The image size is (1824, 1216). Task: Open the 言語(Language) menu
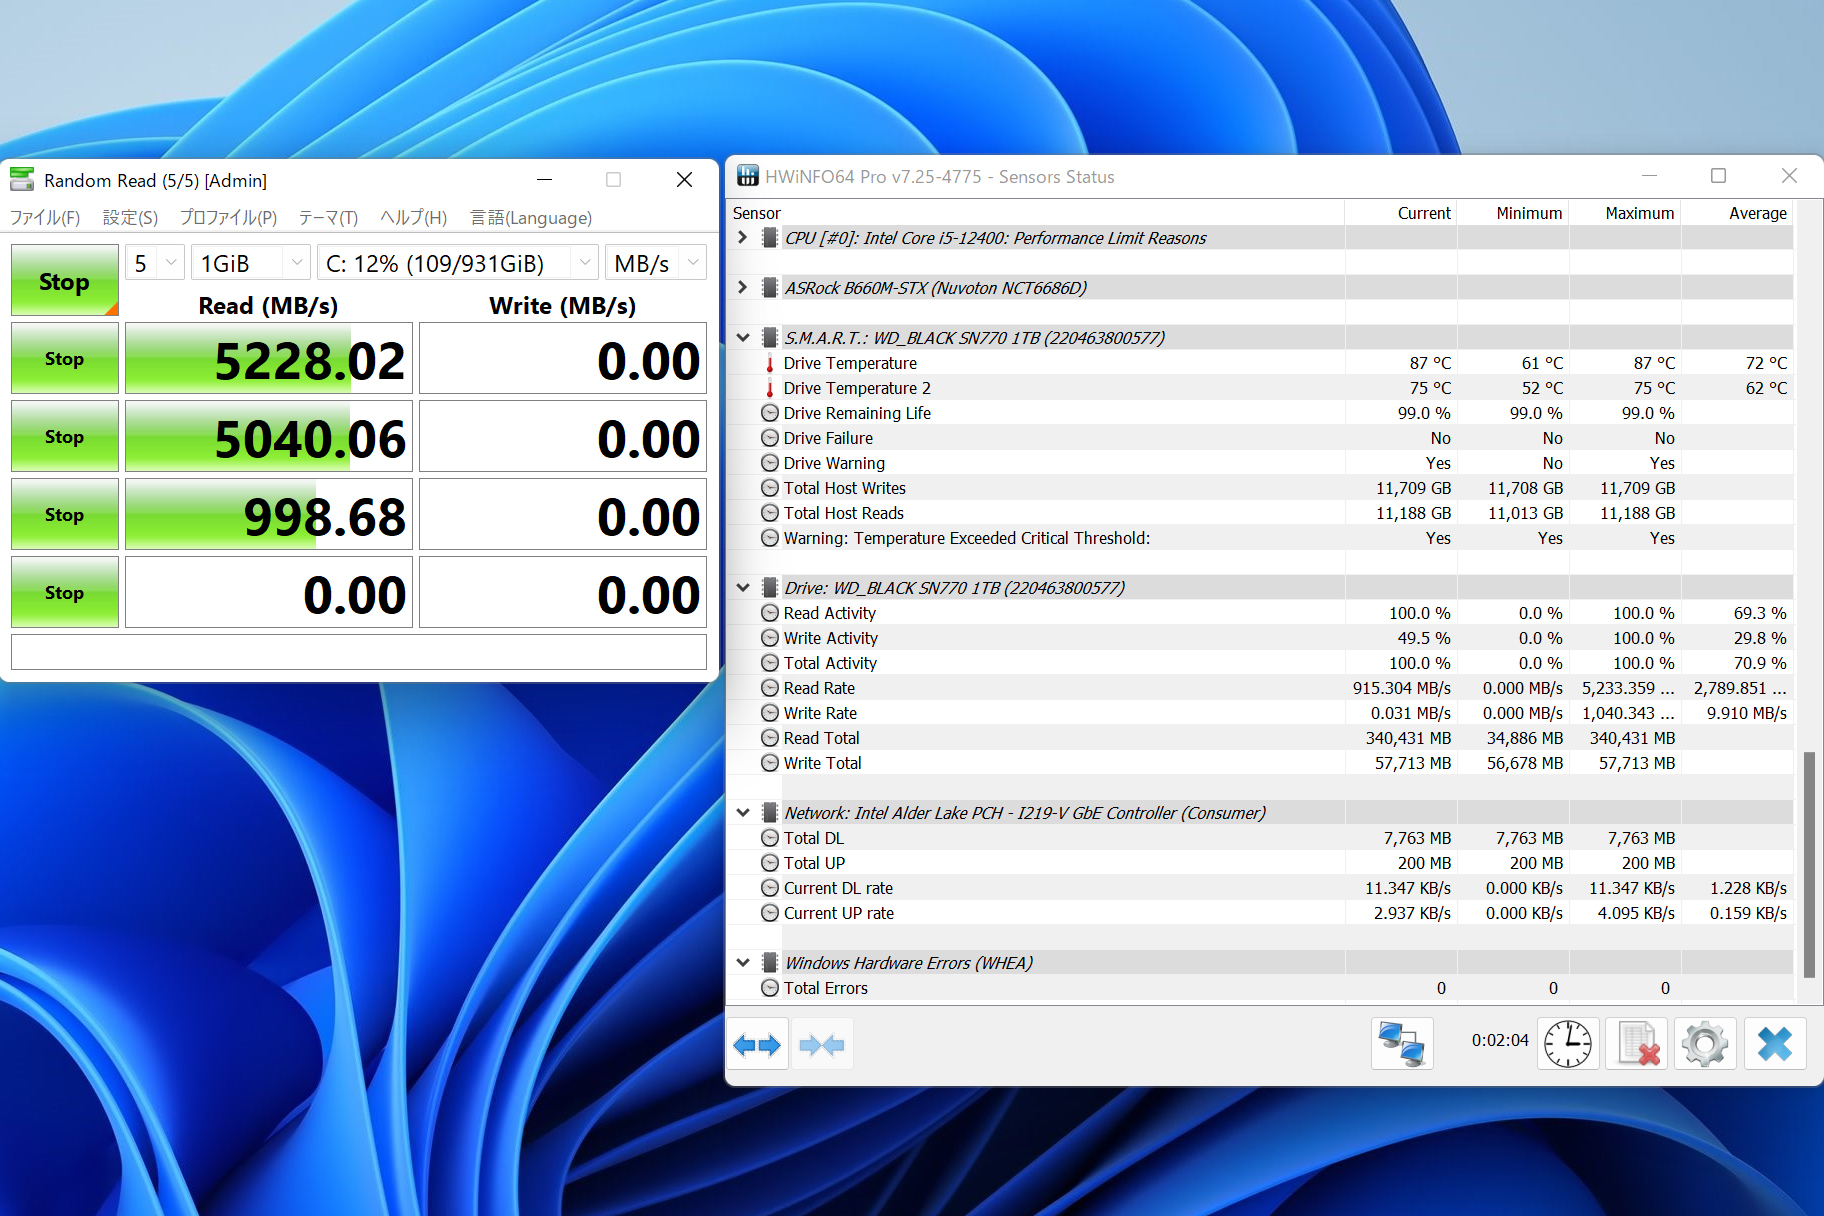[x=531, y=218]
